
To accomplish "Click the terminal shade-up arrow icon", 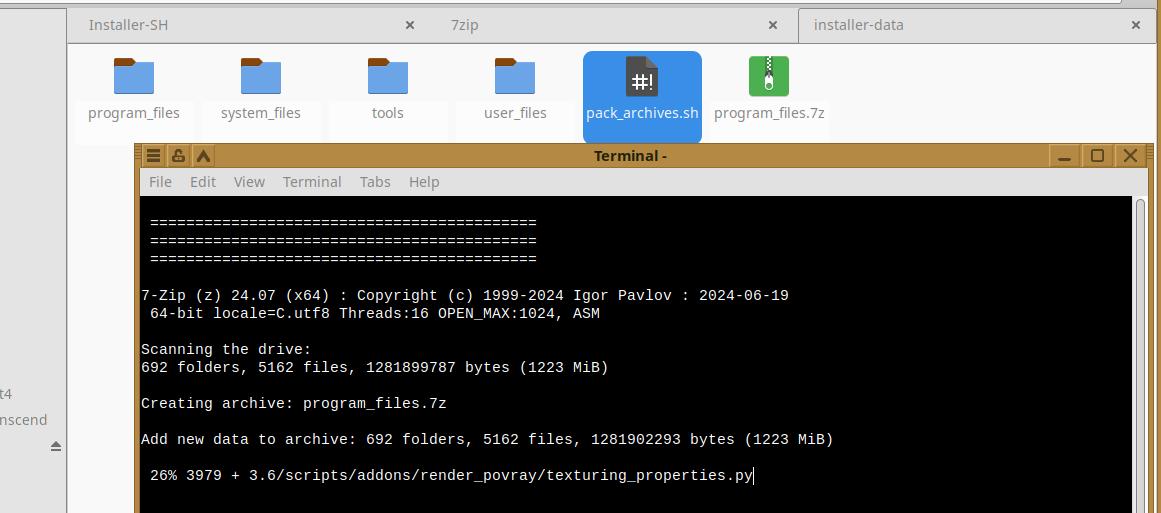I will click(203, 156).
